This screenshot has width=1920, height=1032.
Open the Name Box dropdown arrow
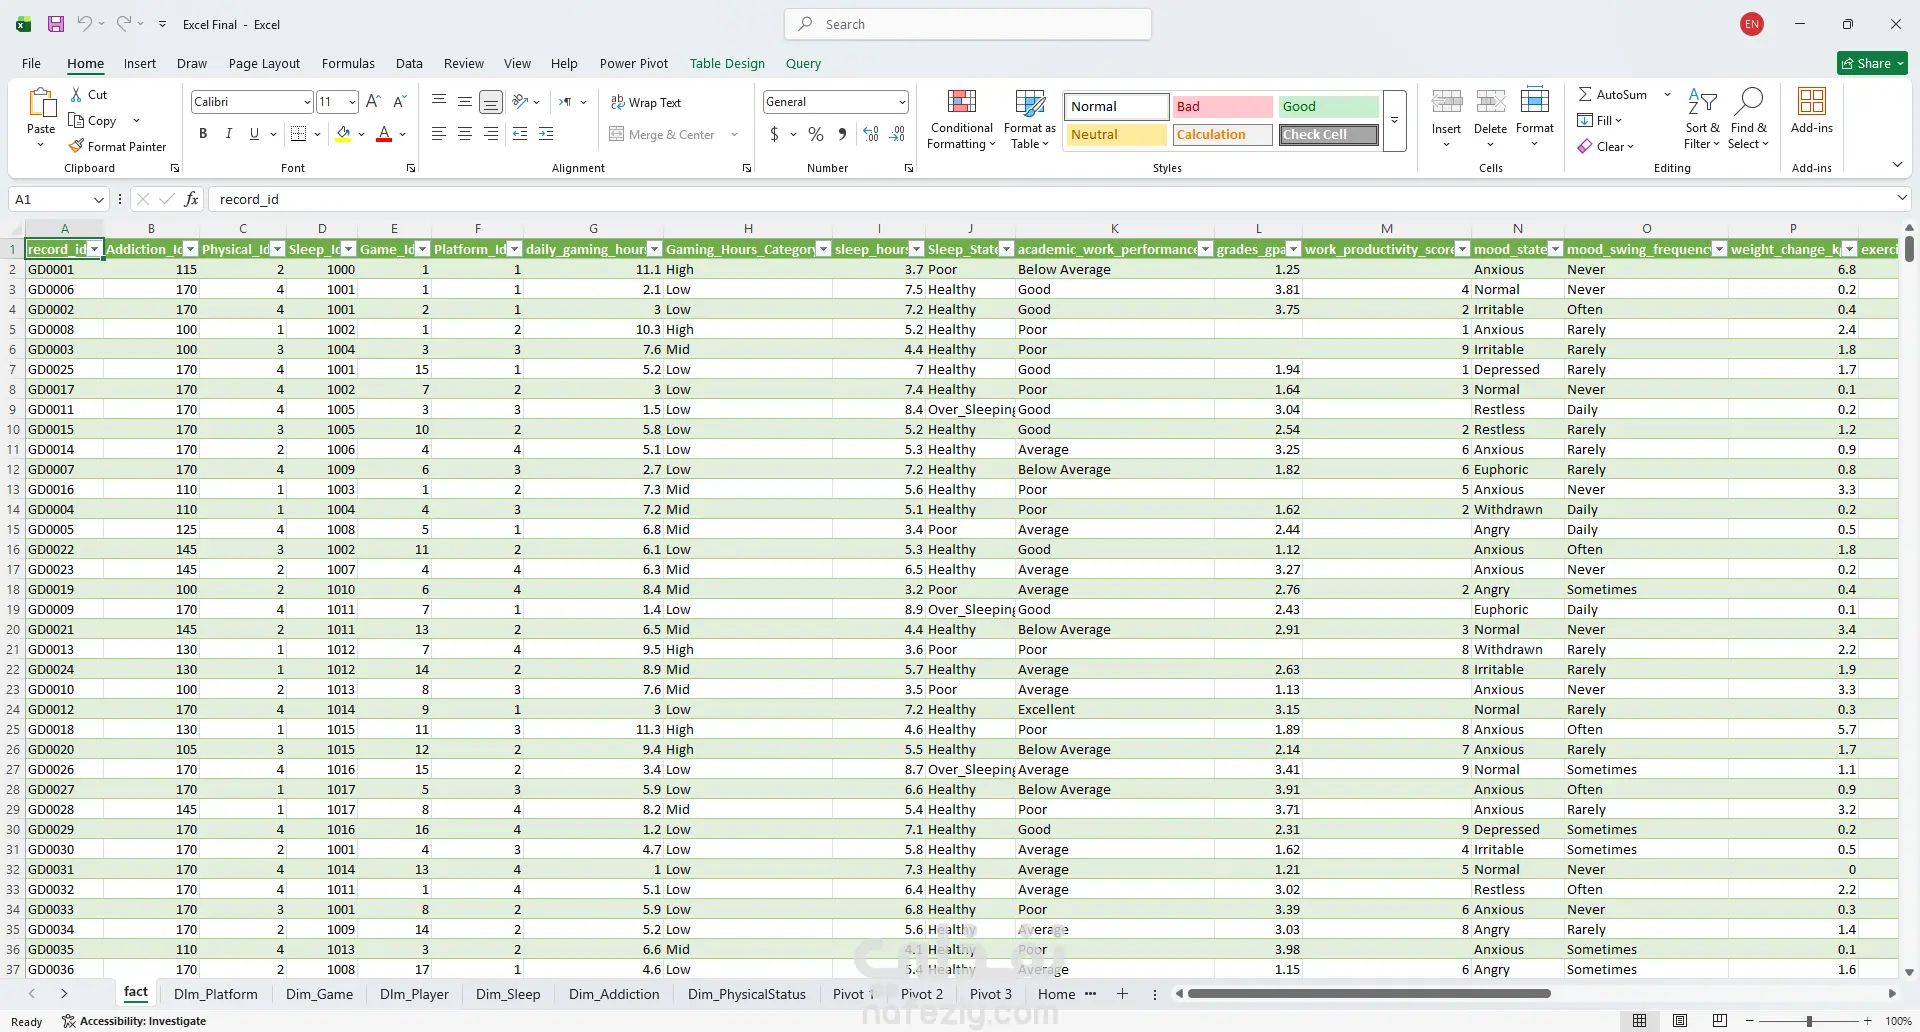98,199
